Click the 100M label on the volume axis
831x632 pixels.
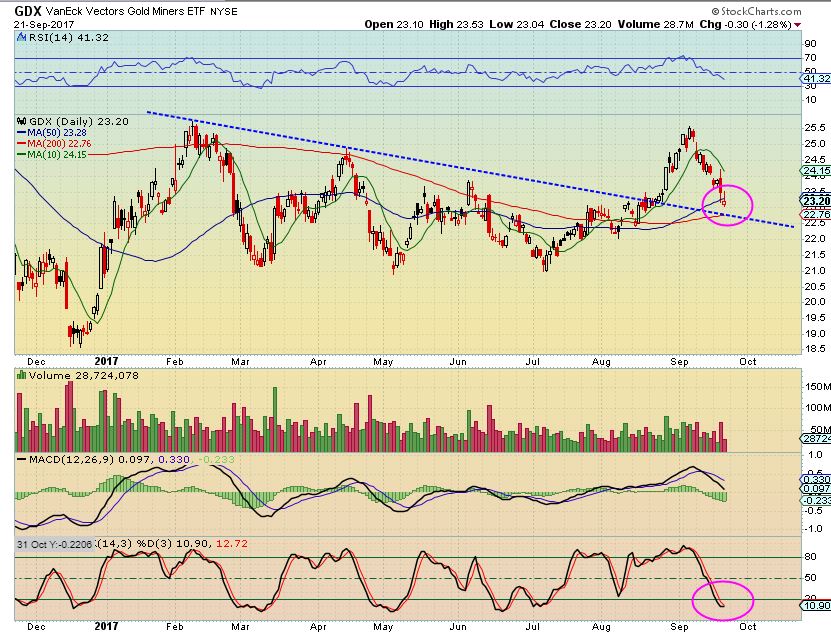click(818, 408)
